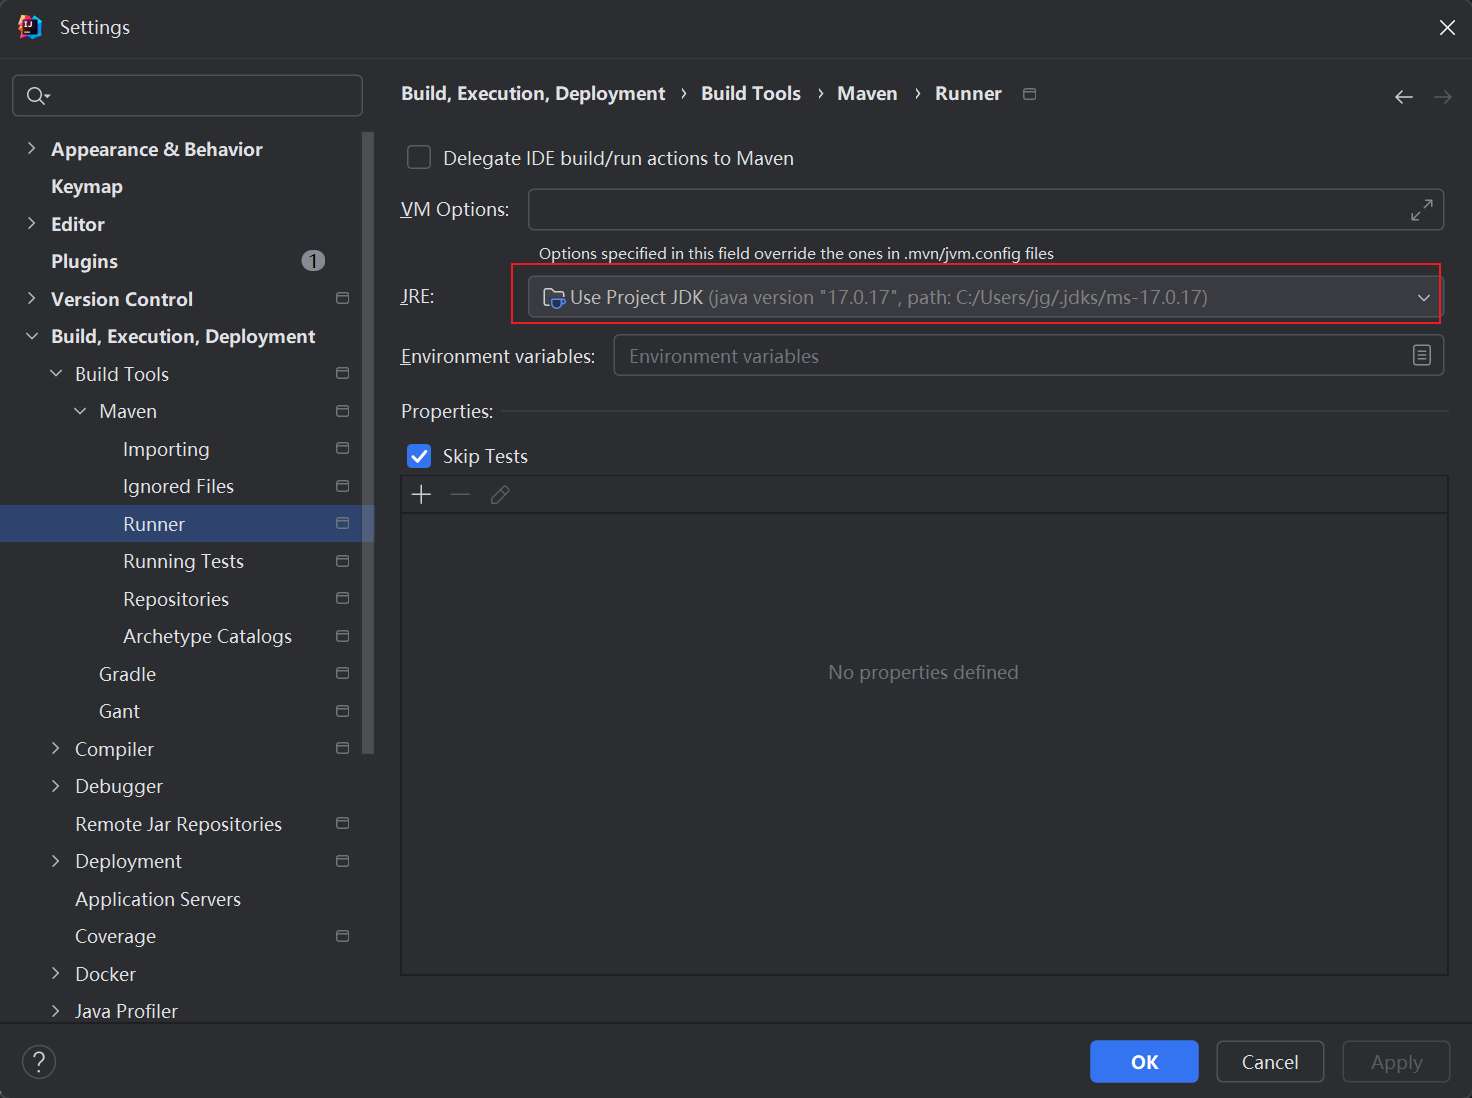1472x1098 pixels.
Task: Click the project icon beside the Deployment row
Action: (x=342, y=861)
